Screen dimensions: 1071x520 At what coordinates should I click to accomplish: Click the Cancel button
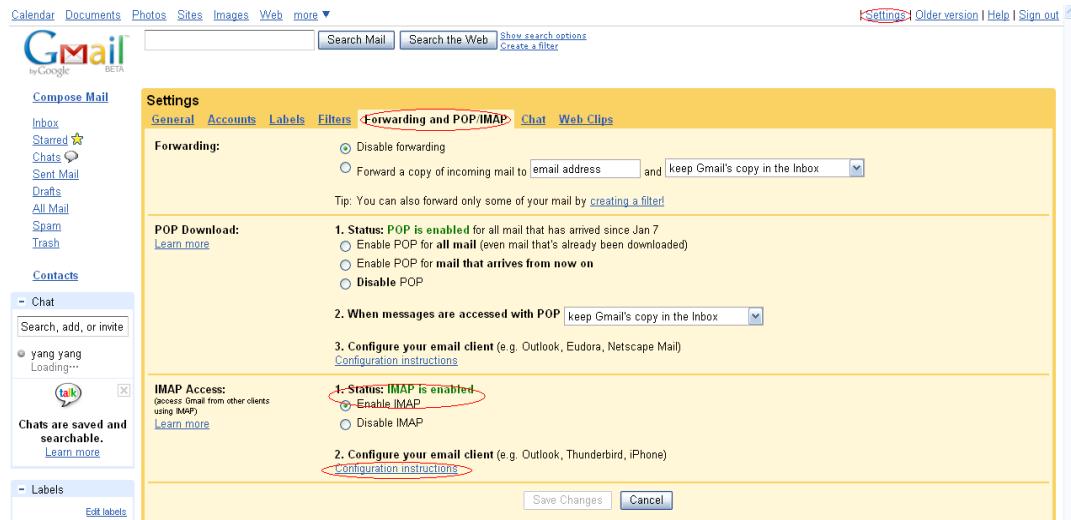coord(645,500)
